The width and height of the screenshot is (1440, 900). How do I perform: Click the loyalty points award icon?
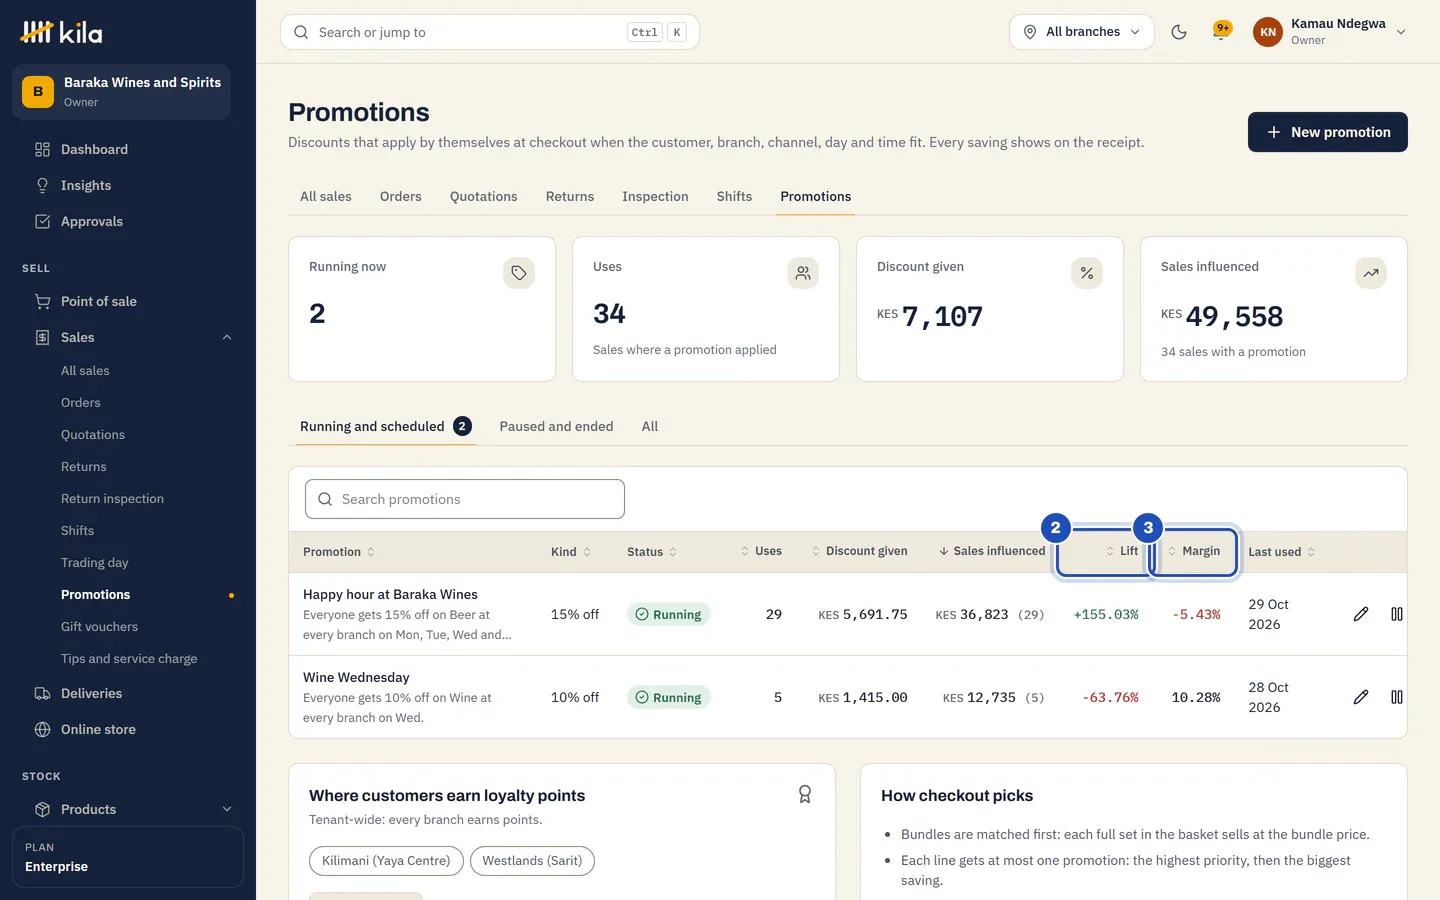coord(805,794)
